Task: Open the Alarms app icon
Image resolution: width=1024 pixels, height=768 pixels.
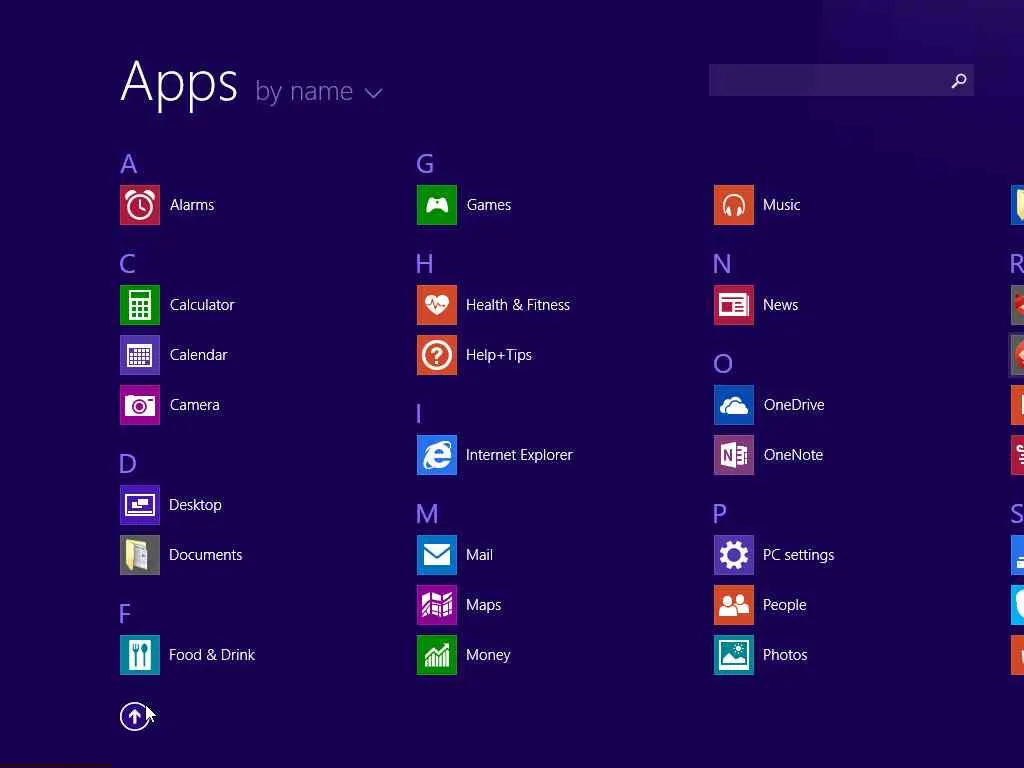Action: click(140, 205)
